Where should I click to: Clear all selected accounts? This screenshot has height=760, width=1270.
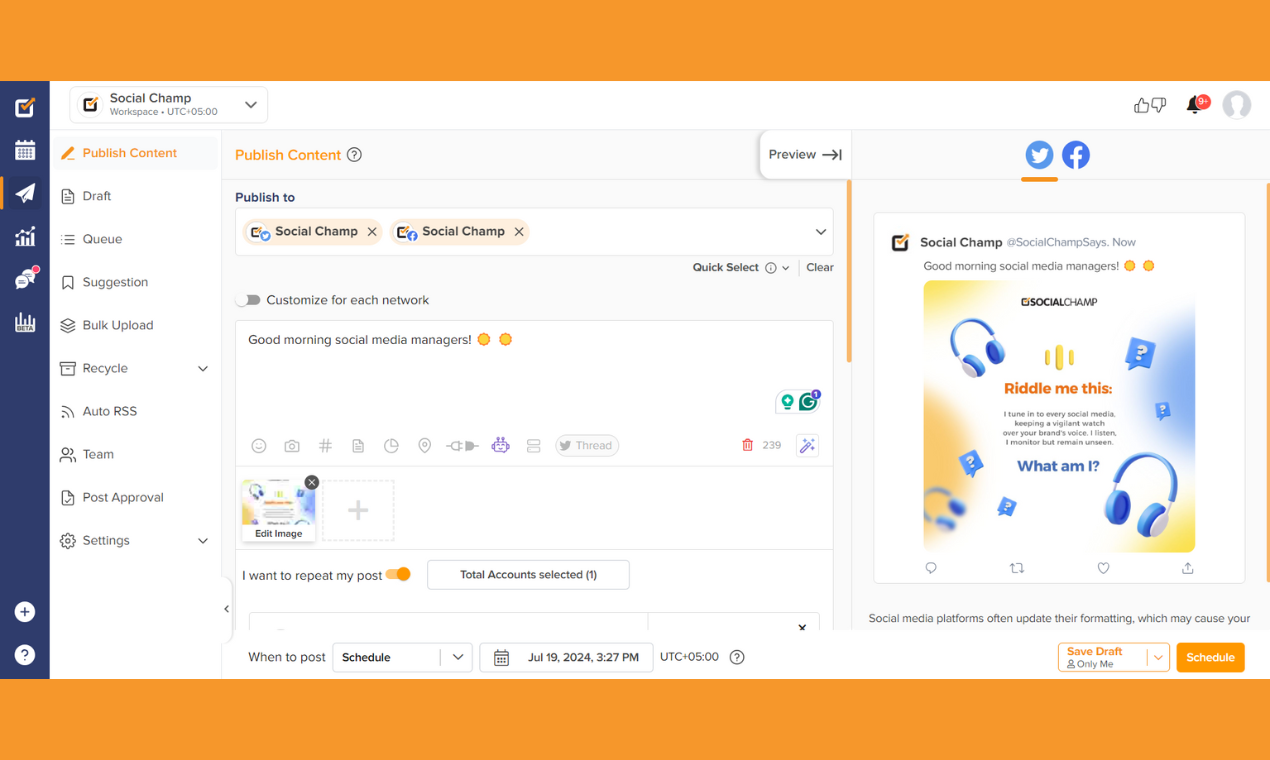coord(819,267)
